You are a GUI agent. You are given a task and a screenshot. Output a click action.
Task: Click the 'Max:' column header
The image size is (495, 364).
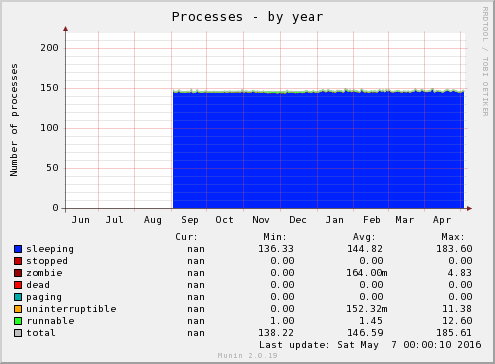pos(453,237)
